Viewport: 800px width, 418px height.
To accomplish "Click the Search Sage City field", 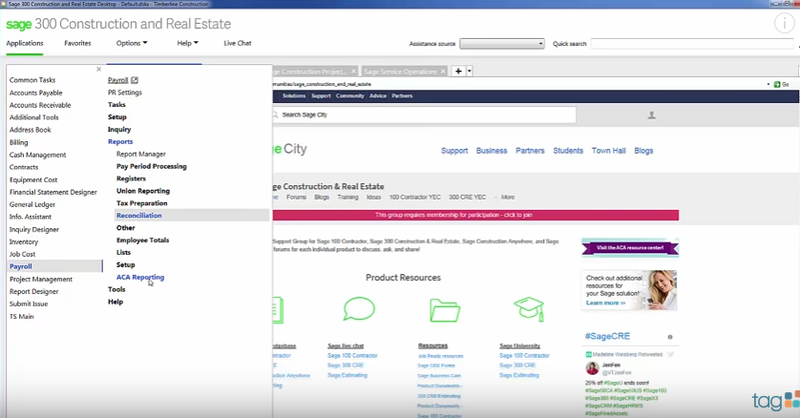I will pos(423,115).
